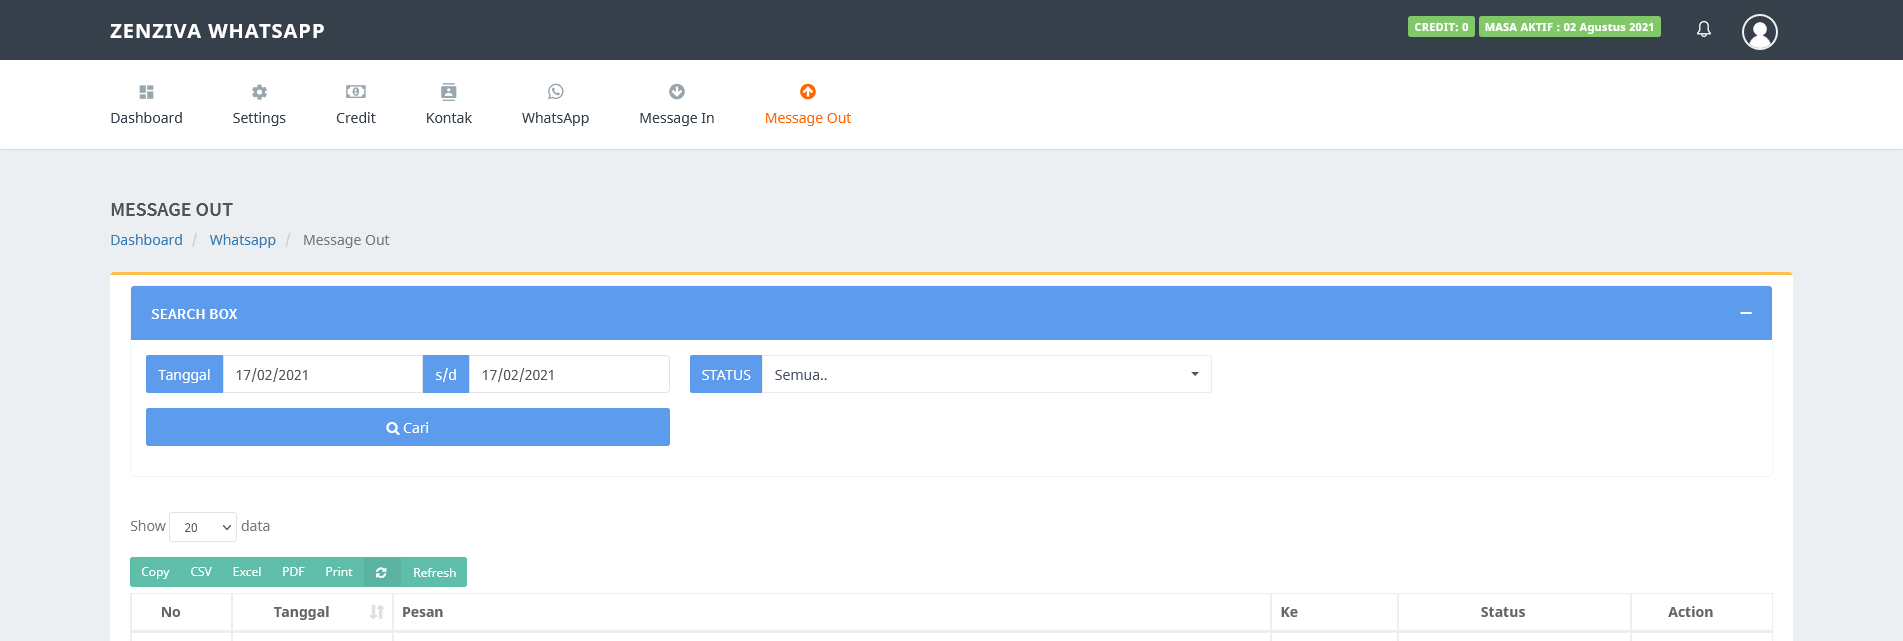
Task: Click the reload icon beside Print
Action: pos(381,572)
